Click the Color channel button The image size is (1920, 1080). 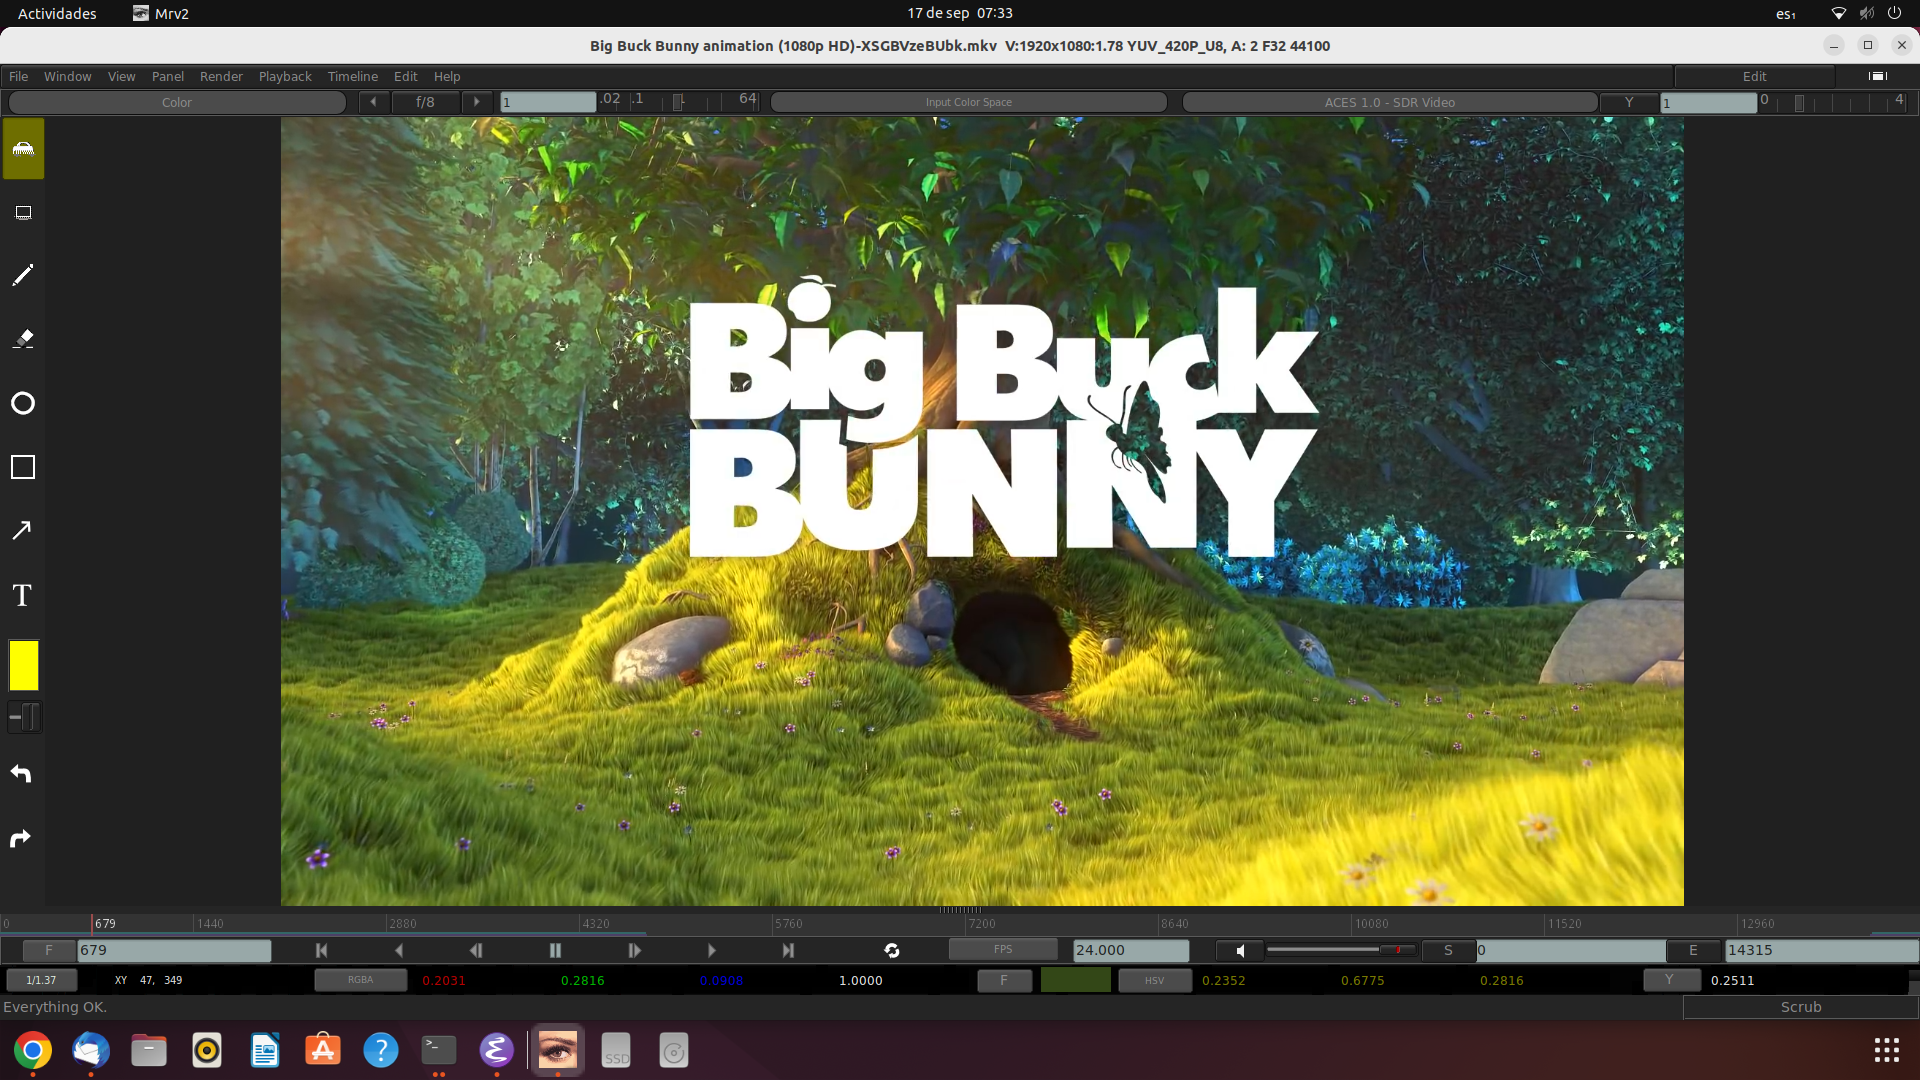click(x=176, y=101)
